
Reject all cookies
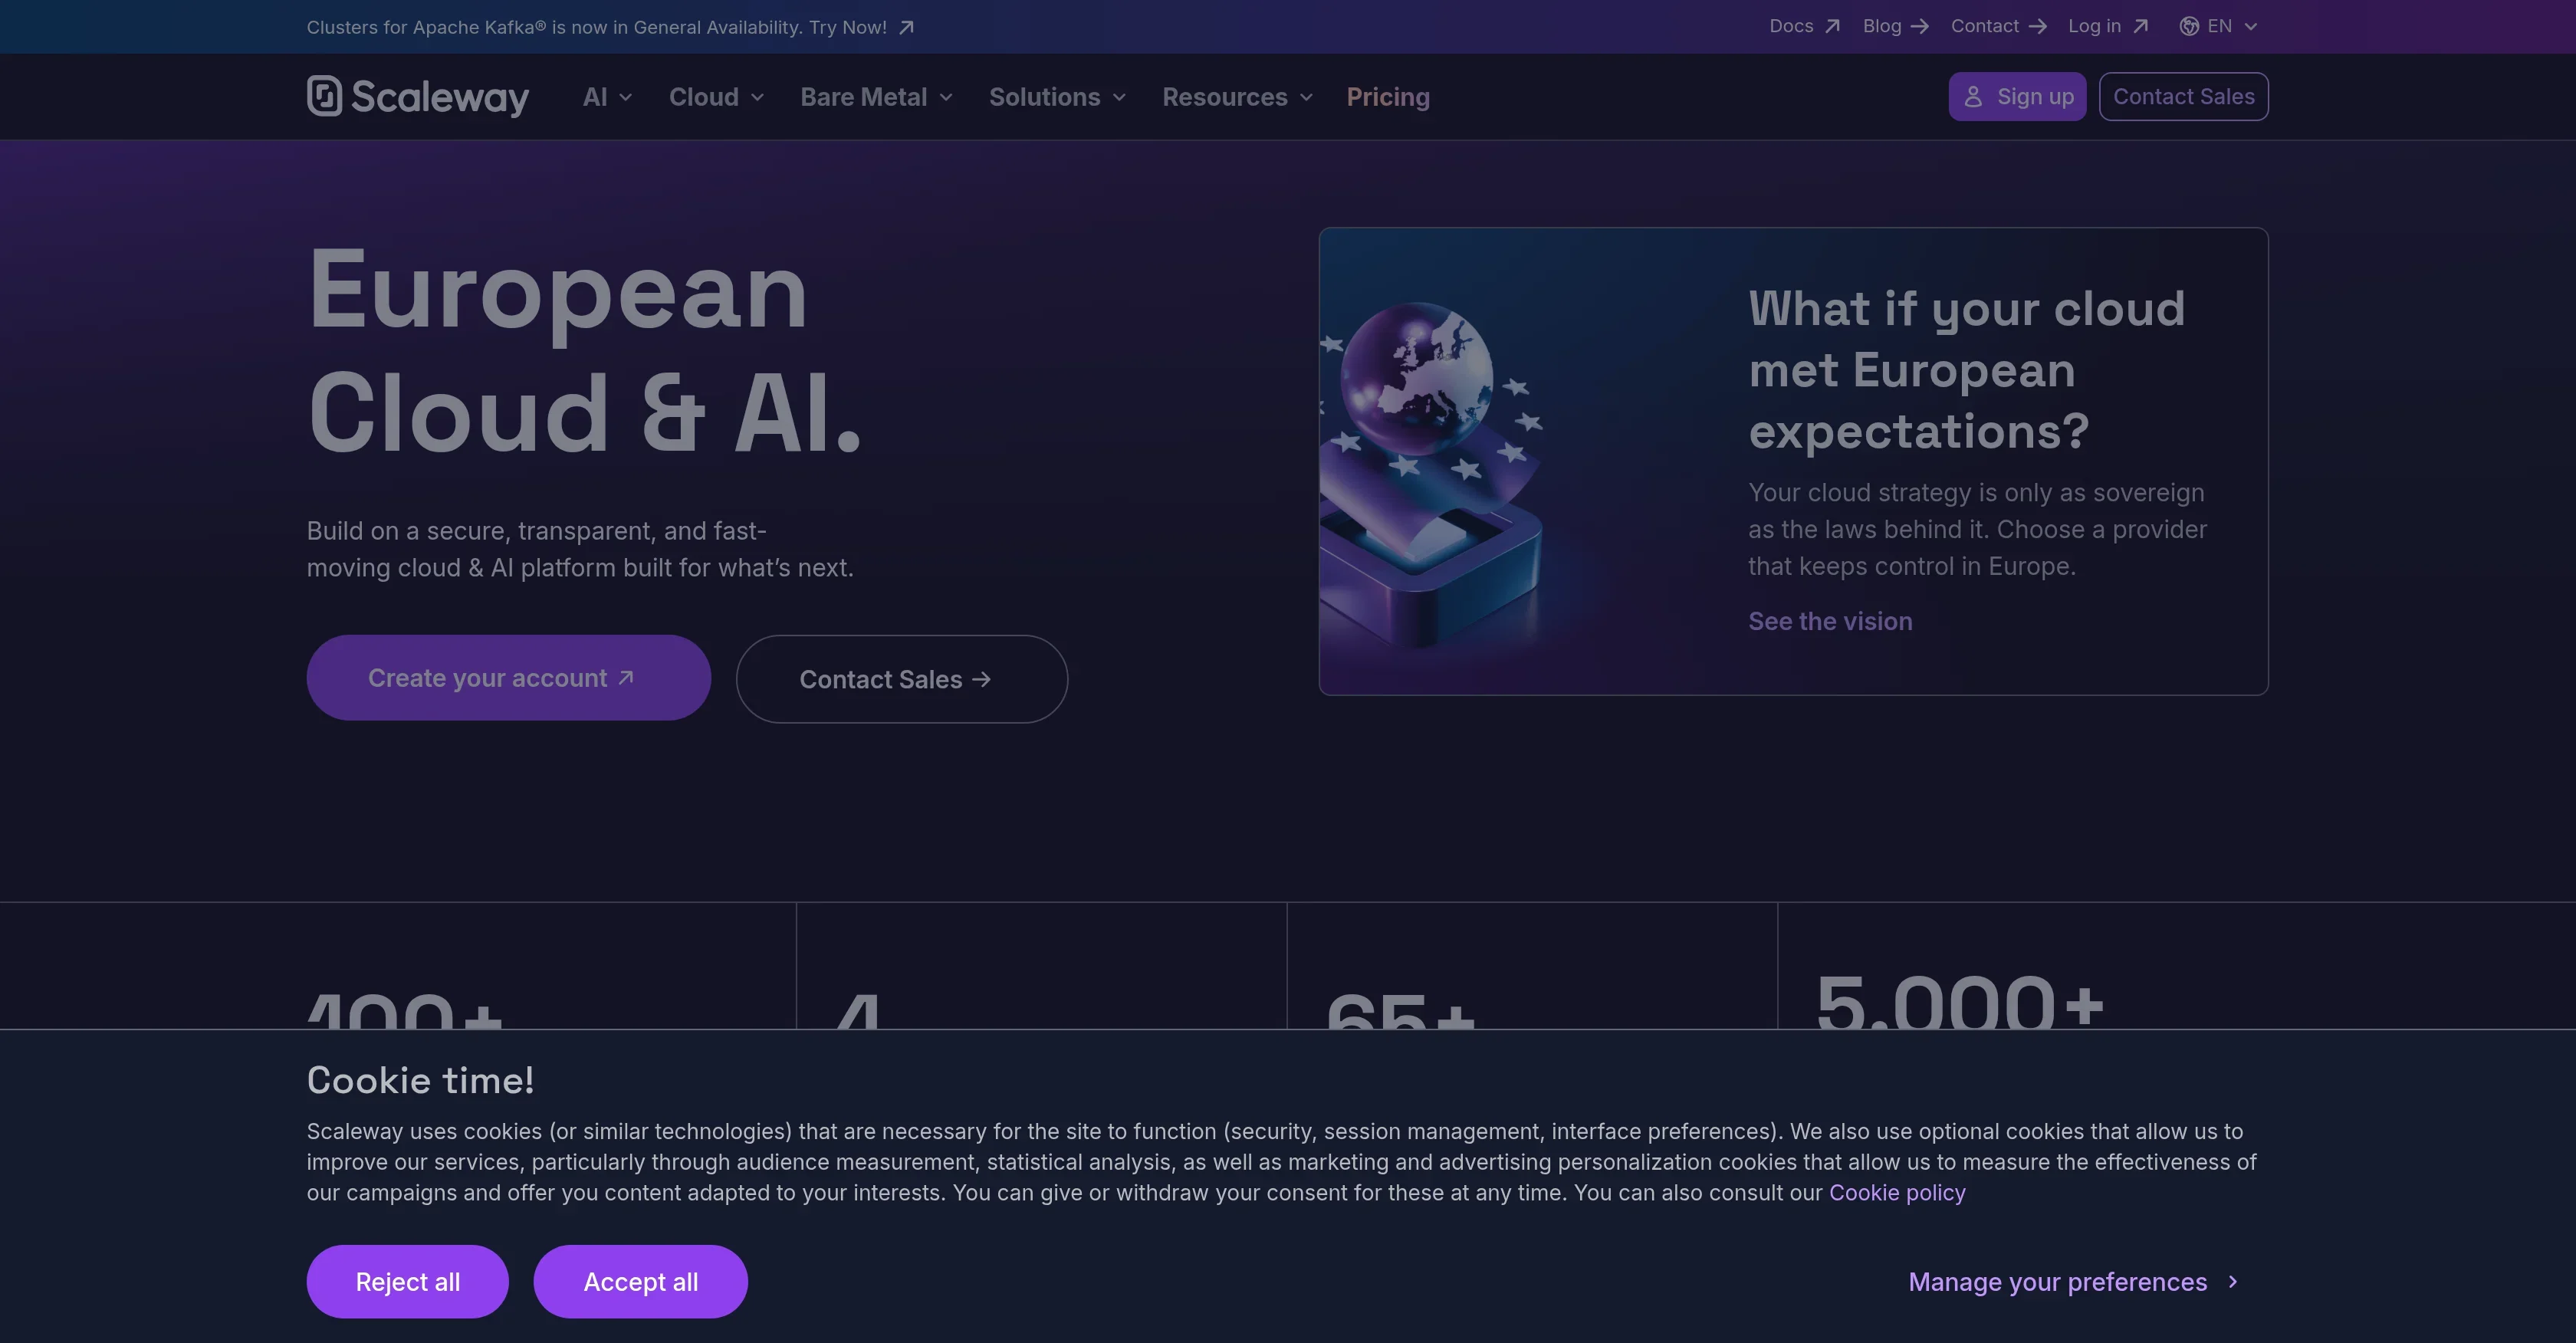pos(407,1281)
